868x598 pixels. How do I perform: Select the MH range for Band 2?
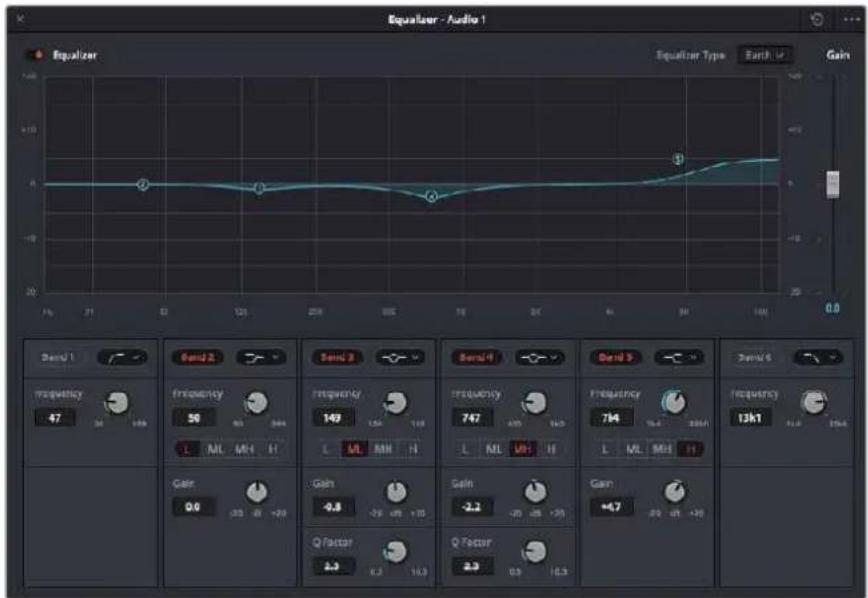244,449
